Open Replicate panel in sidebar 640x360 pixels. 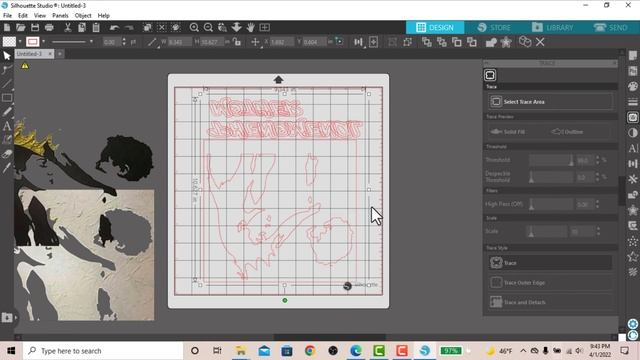(633, 226)
